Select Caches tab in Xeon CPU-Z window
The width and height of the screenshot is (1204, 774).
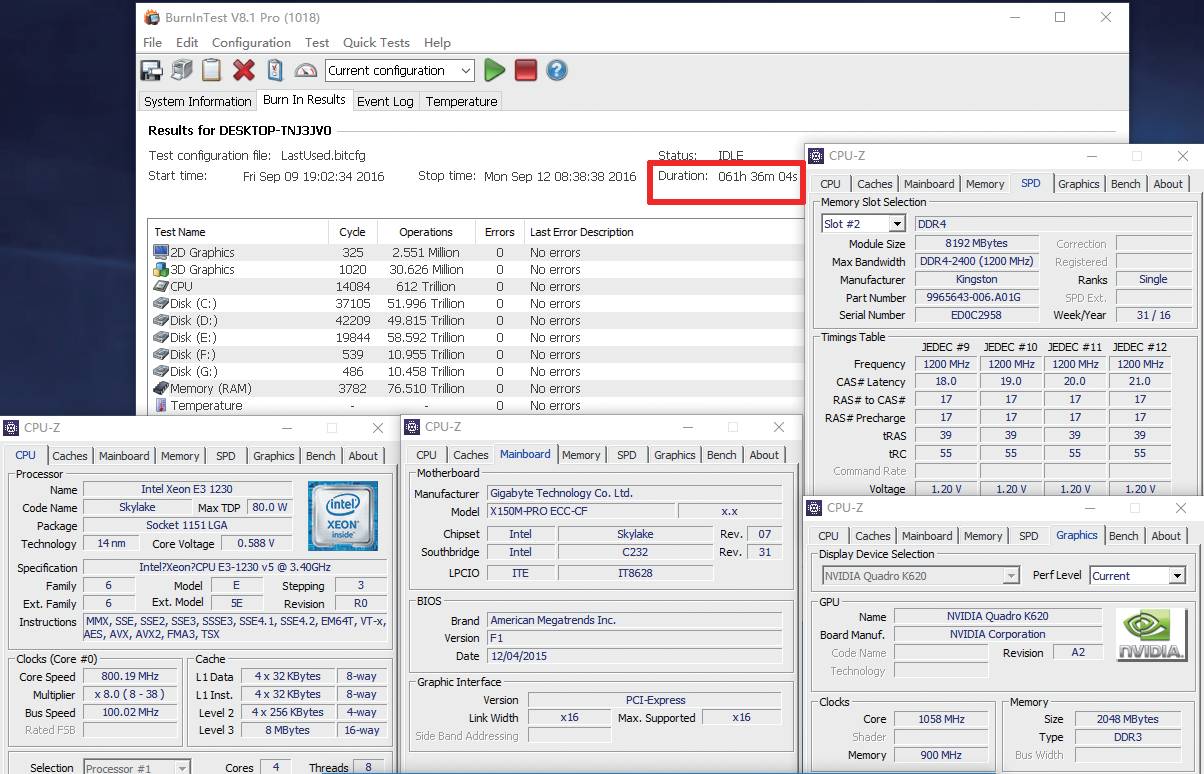click(70, 456)
